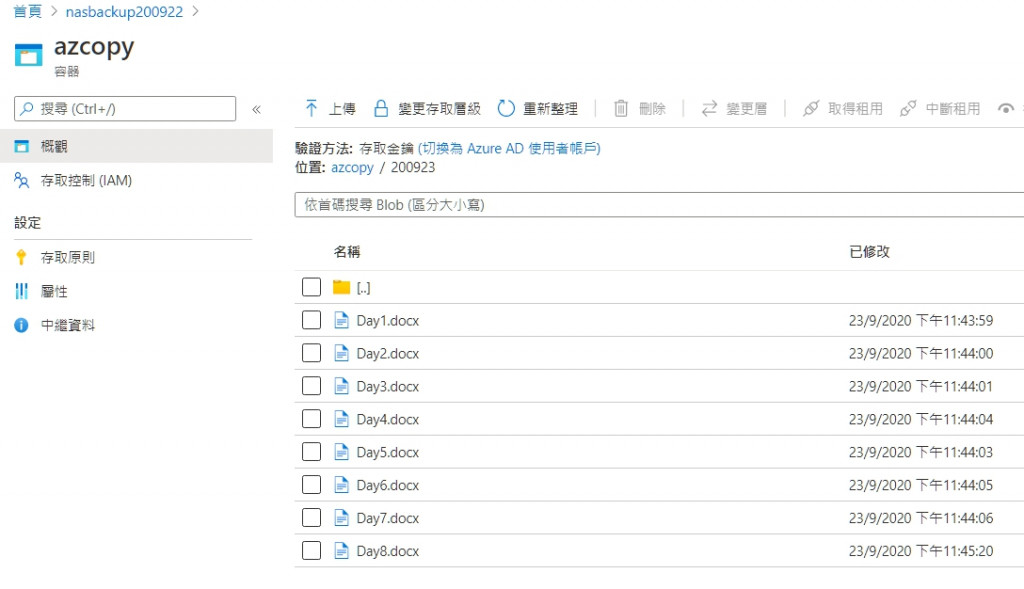Click the refresh circular arrow icon
Screen dimensions: 1024x589
506,108
